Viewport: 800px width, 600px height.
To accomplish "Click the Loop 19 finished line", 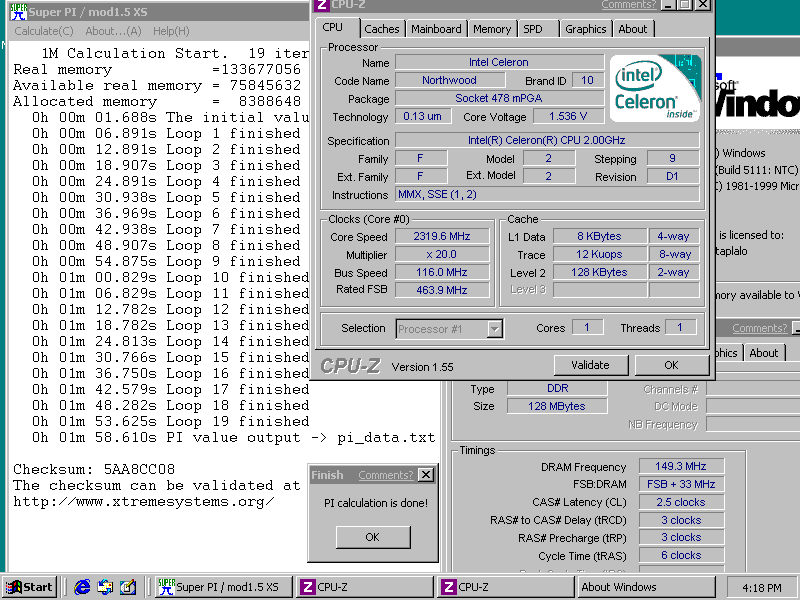I will 171,421.
